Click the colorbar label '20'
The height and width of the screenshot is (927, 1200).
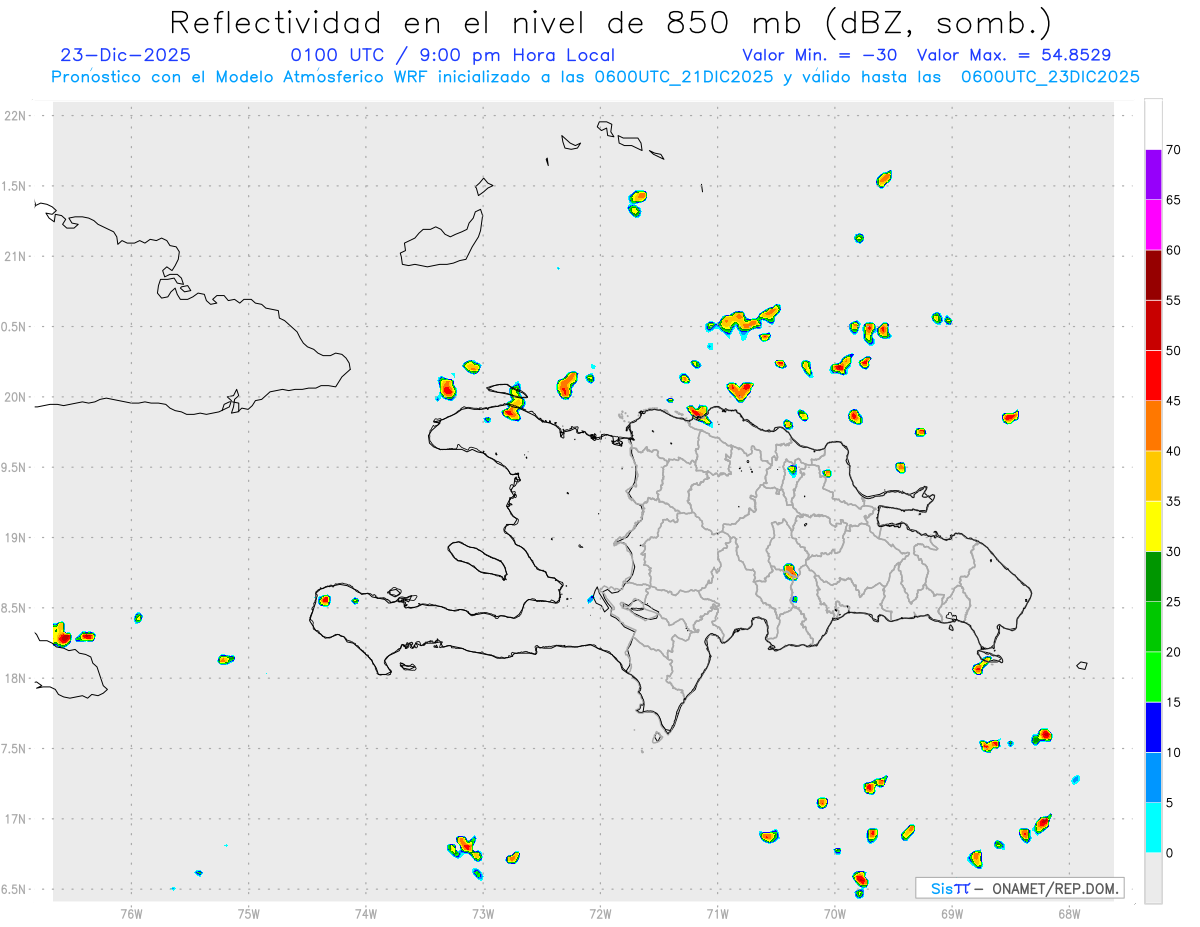[x=1174, y=652]
